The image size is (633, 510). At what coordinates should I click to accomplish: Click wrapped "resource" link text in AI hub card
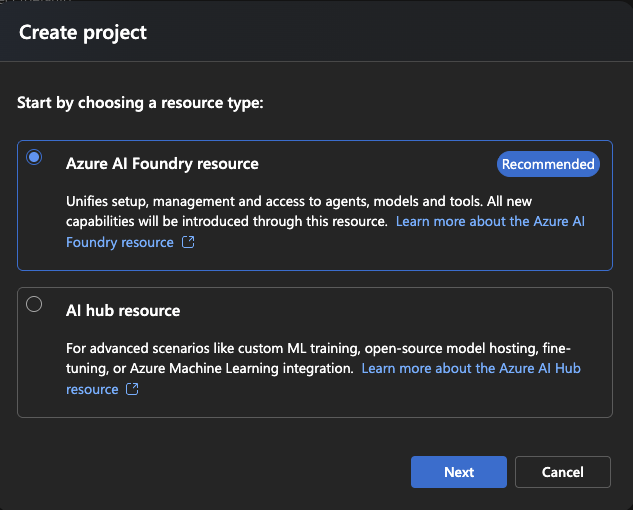click(x=92, y=390)
